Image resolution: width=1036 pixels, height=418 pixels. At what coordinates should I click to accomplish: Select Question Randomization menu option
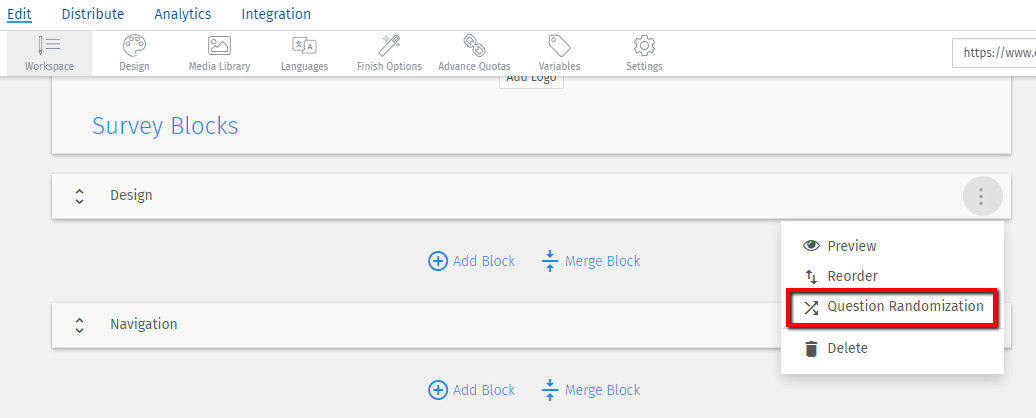[x=892, y=306]
